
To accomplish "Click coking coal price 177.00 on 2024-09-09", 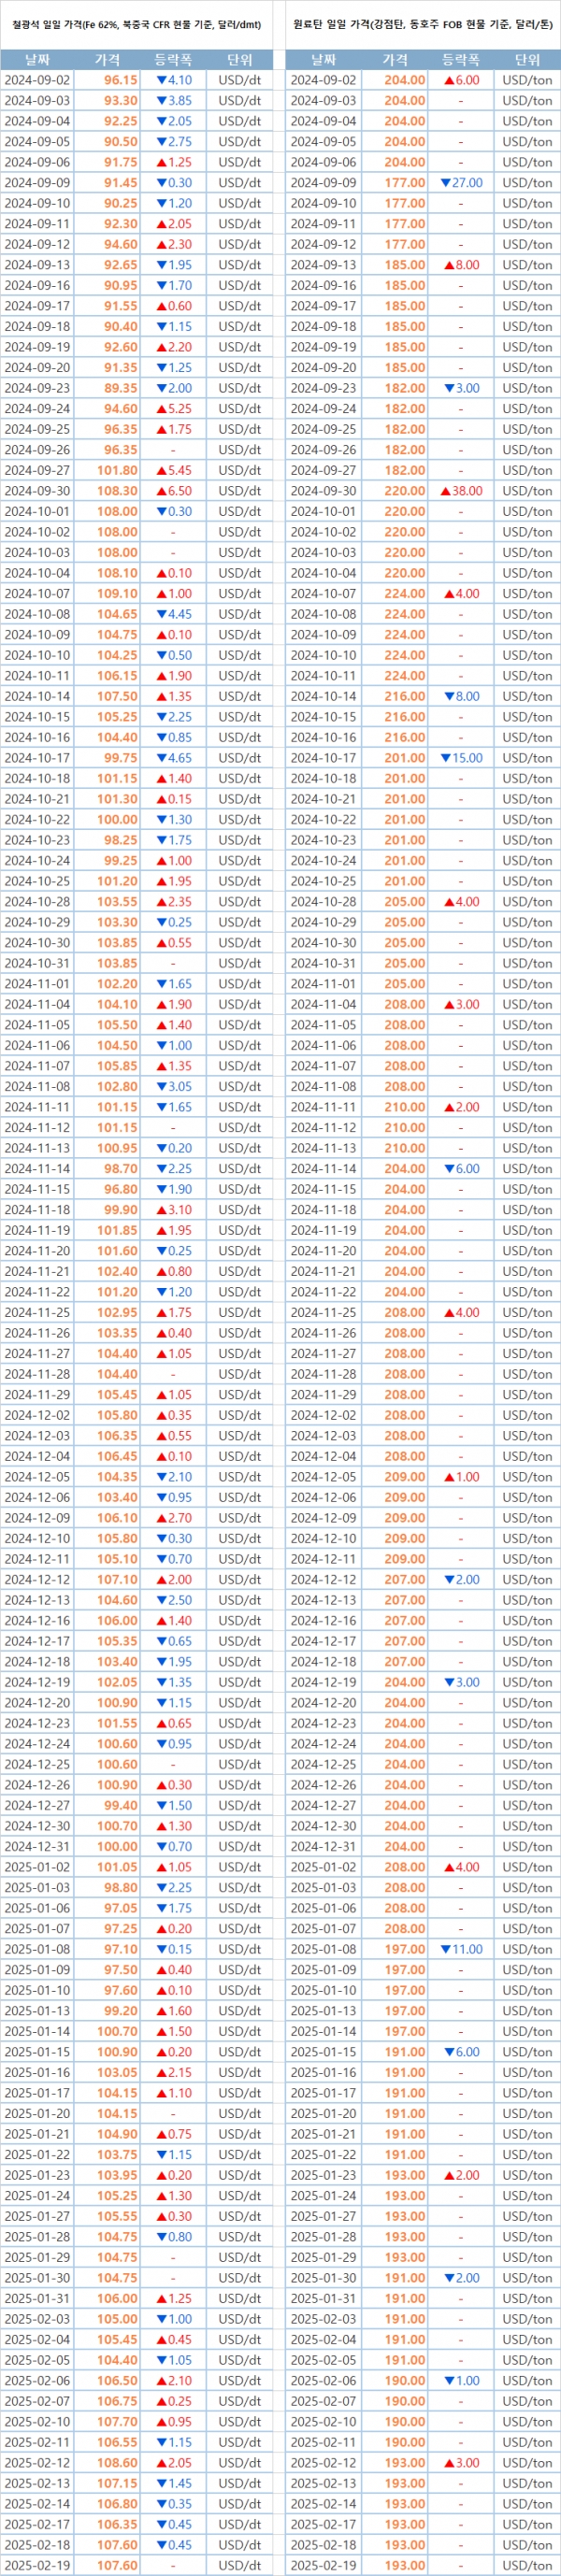I will click(405, 183).
